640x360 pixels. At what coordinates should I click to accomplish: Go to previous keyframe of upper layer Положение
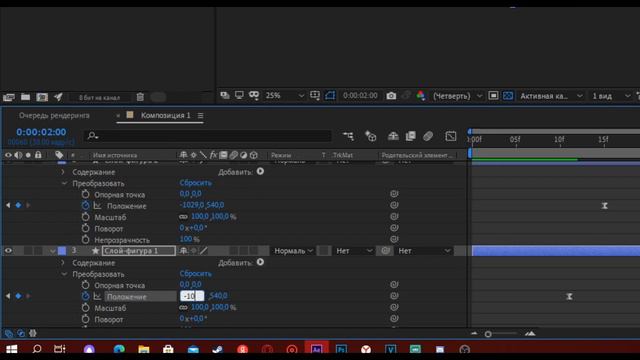(x=8, y=205)
